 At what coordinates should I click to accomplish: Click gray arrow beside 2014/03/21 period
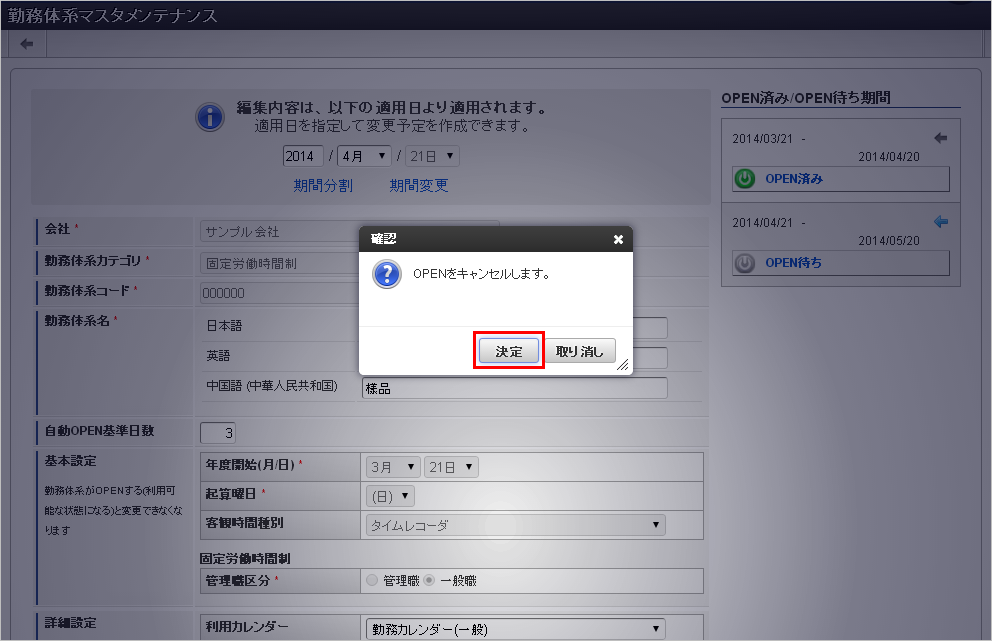coord(941,137)
